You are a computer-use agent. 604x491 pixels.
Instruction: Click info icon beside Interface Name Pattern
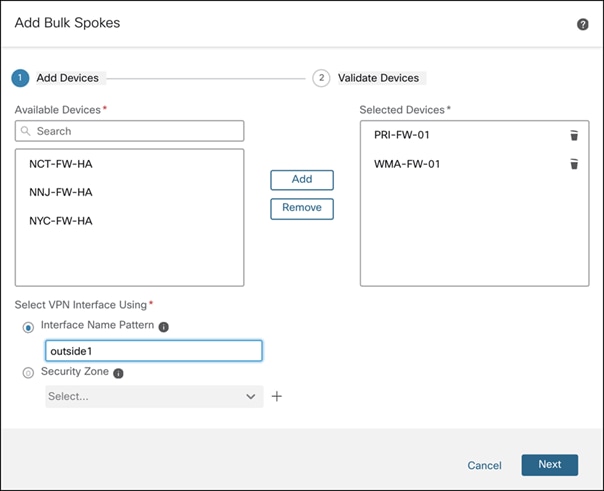coord(164,327)
